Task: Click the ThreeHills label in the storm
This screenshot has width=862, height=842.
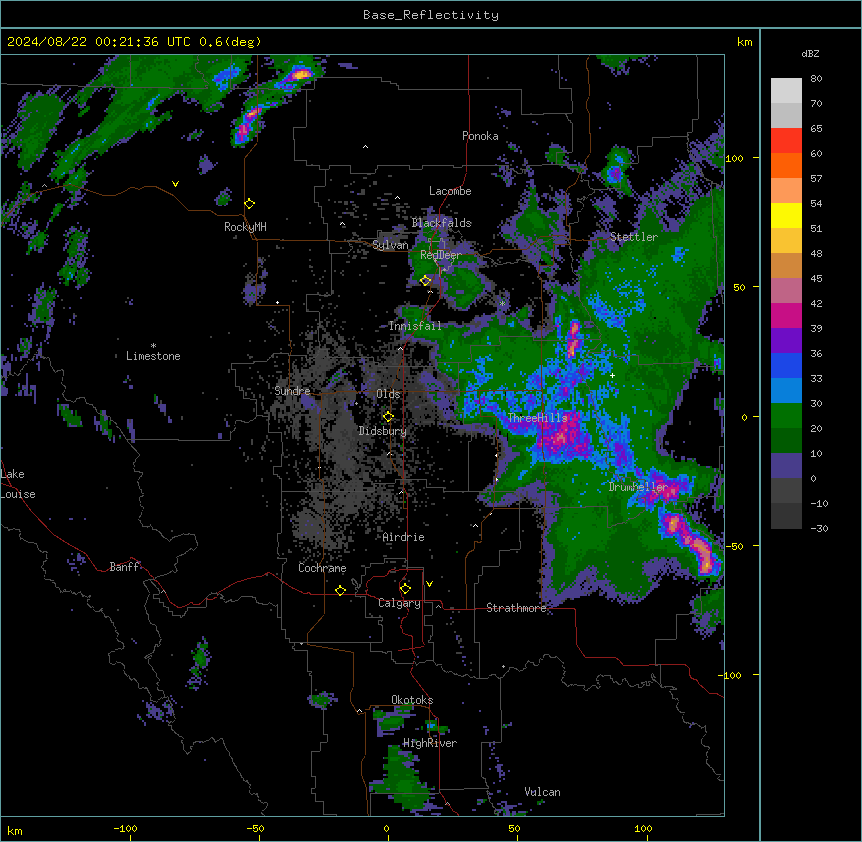Action: (x=537, y=418)
